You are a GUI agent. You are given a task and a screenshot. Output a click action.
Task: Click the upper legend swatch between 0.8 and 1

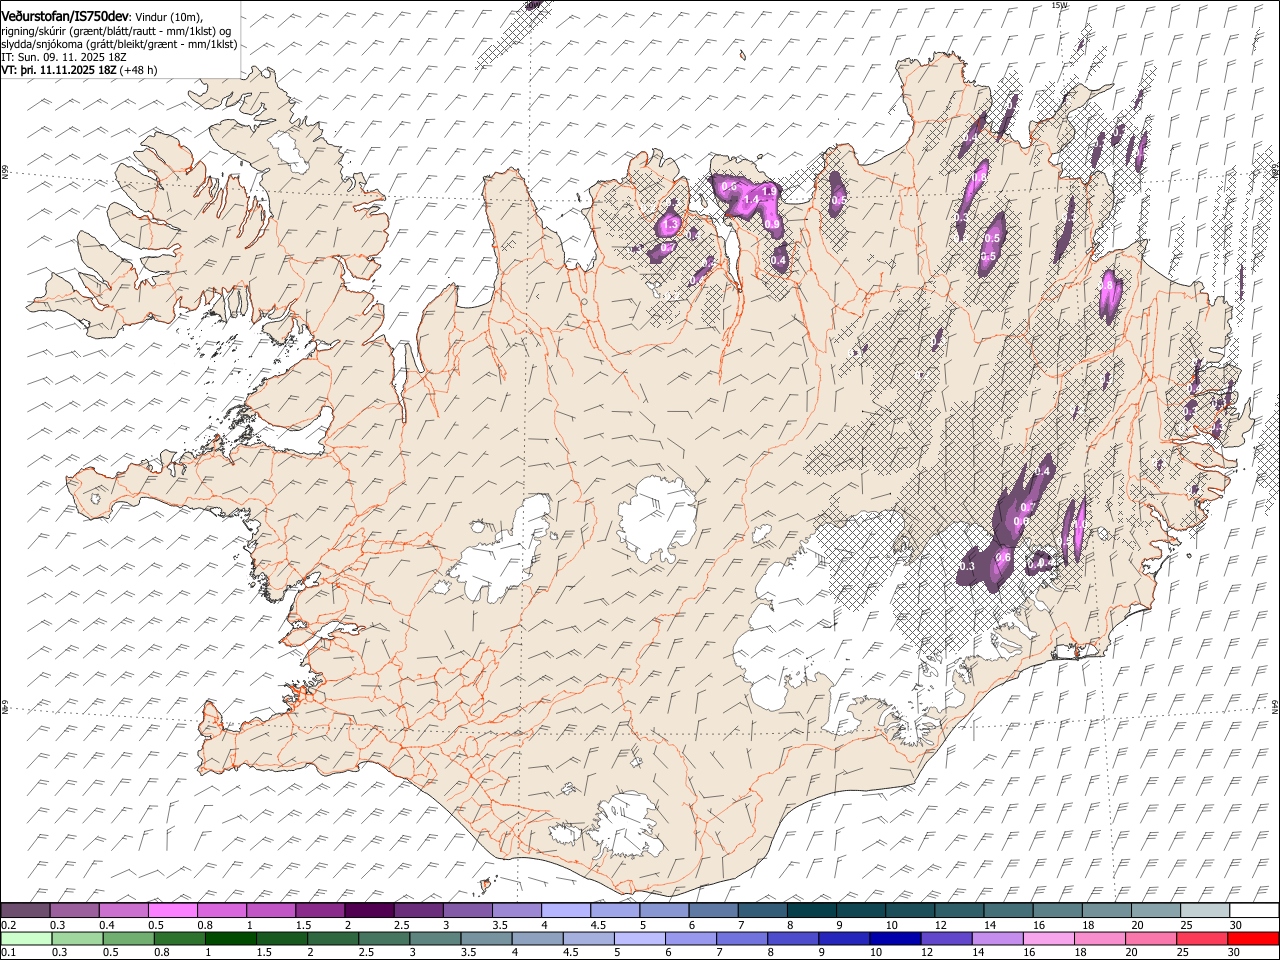[x=221, y=910]
